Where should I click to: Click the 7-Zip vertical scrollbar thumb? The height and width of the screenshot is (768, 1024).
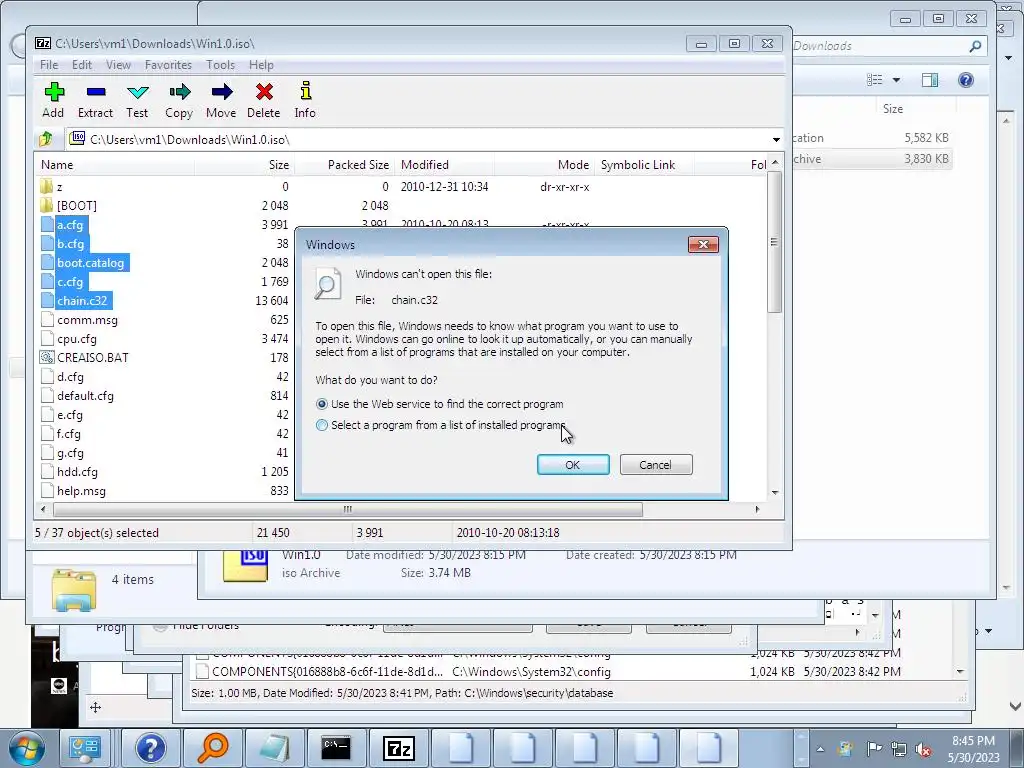[x=775, y=242]
